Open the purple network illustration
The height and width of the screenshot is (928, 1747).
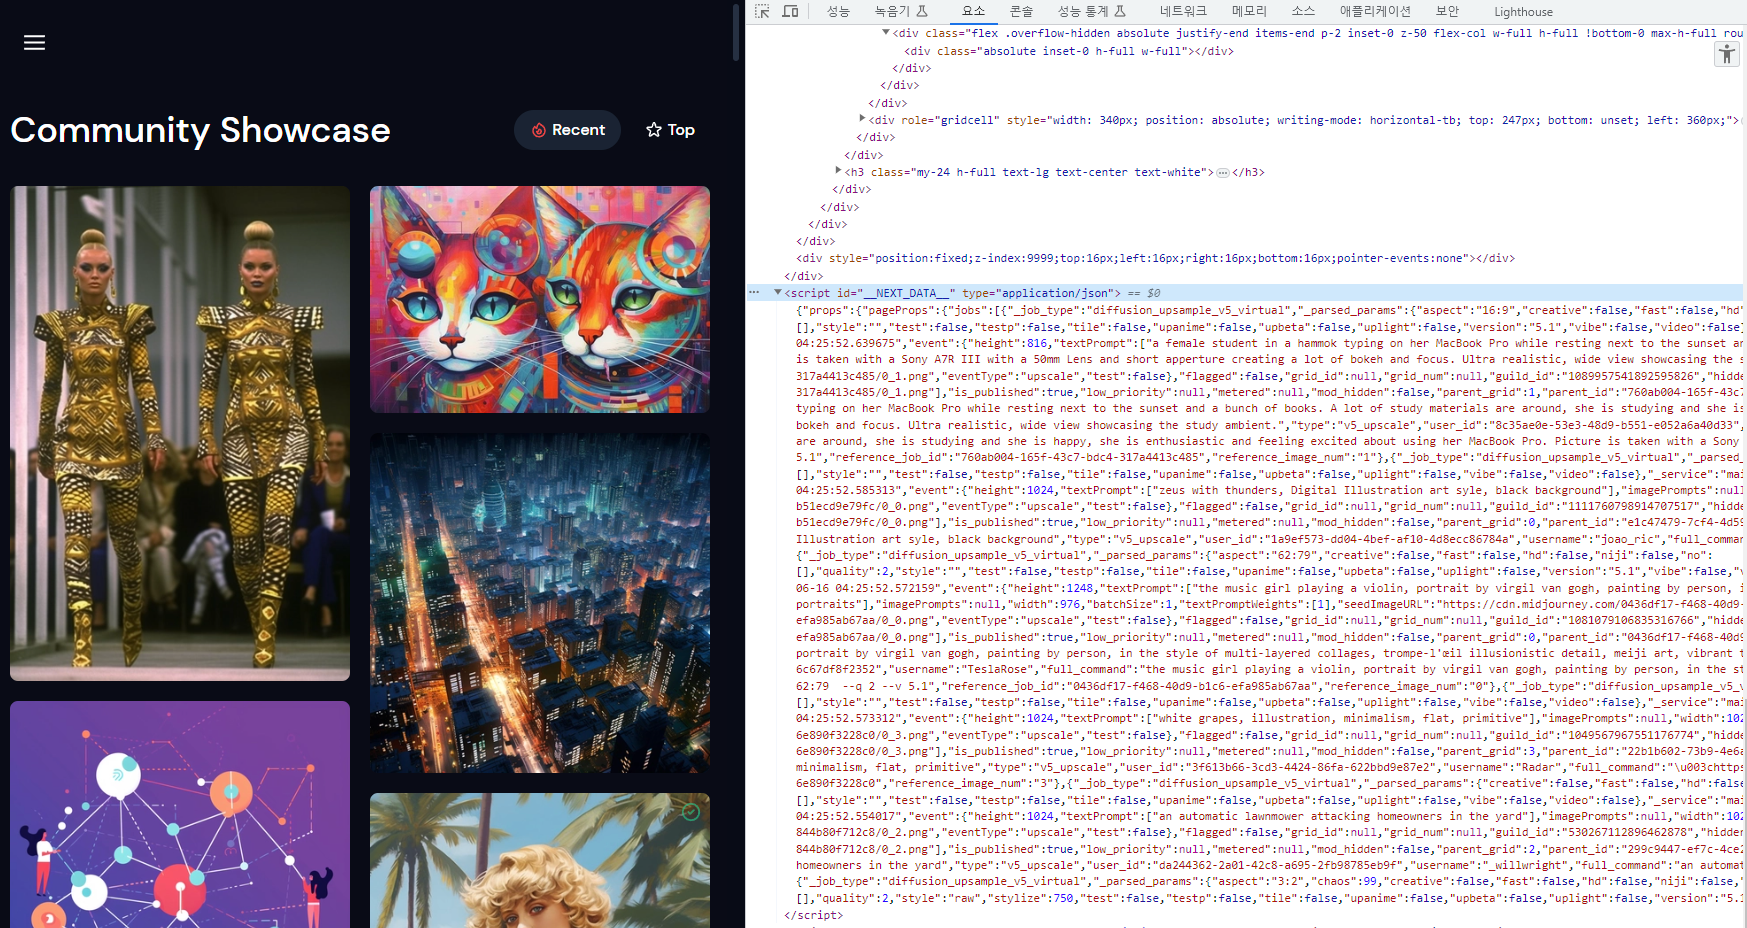click(180, 814)
